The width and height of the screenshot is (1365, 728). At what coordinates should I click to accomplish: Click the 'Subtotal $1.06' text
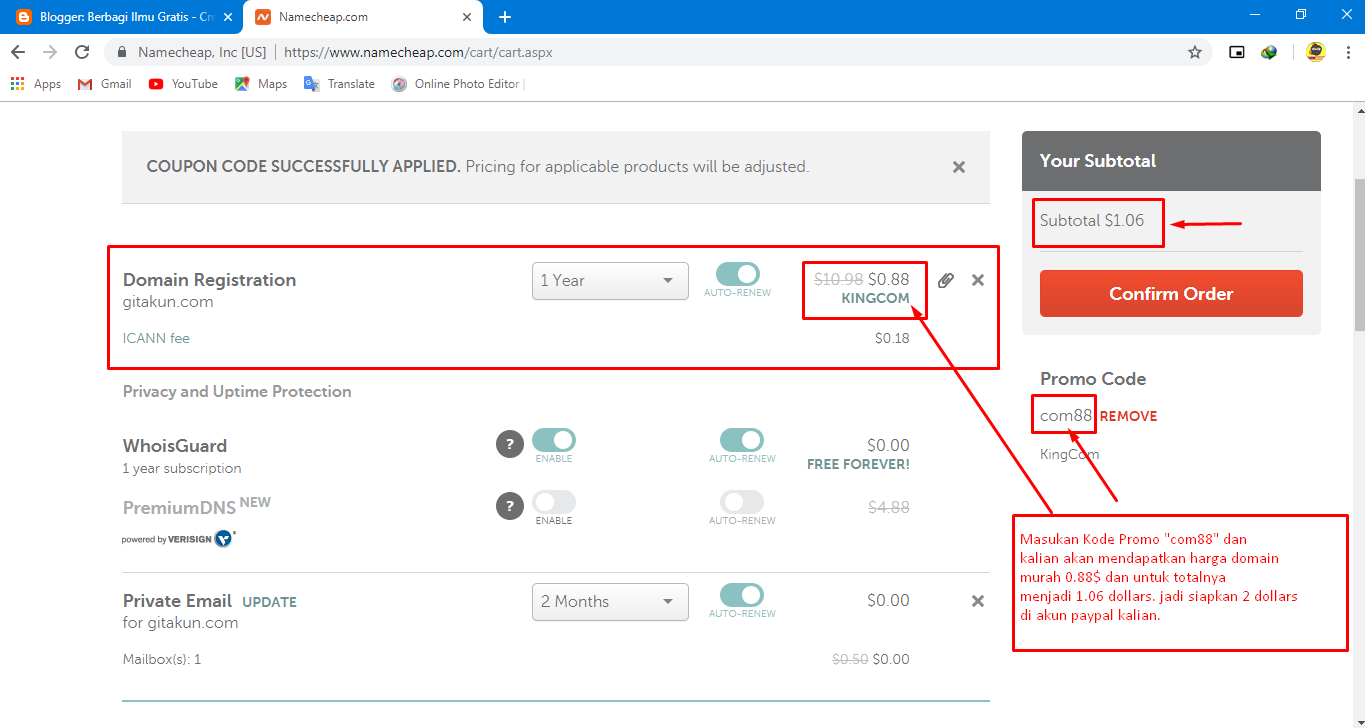(x=1092, y=220)
